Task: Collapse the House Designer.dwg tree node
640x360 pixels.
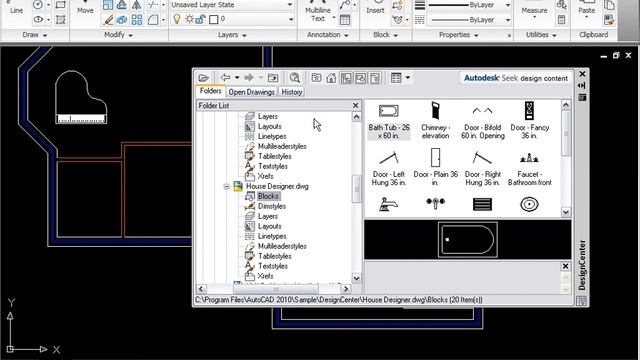Action: click(x=227, y=187)
